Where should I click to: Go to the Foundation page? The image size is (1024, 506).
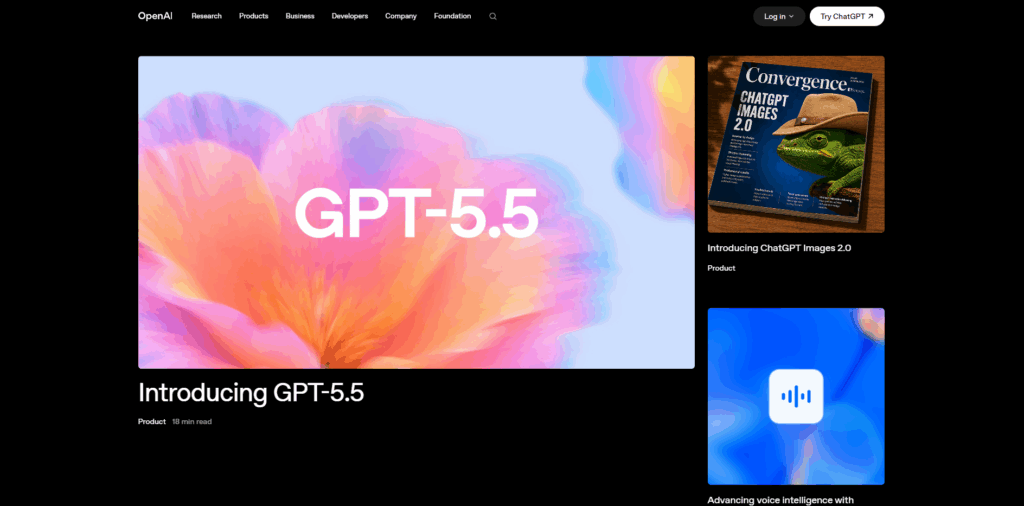pyautogui.click(x=453, y=16)
